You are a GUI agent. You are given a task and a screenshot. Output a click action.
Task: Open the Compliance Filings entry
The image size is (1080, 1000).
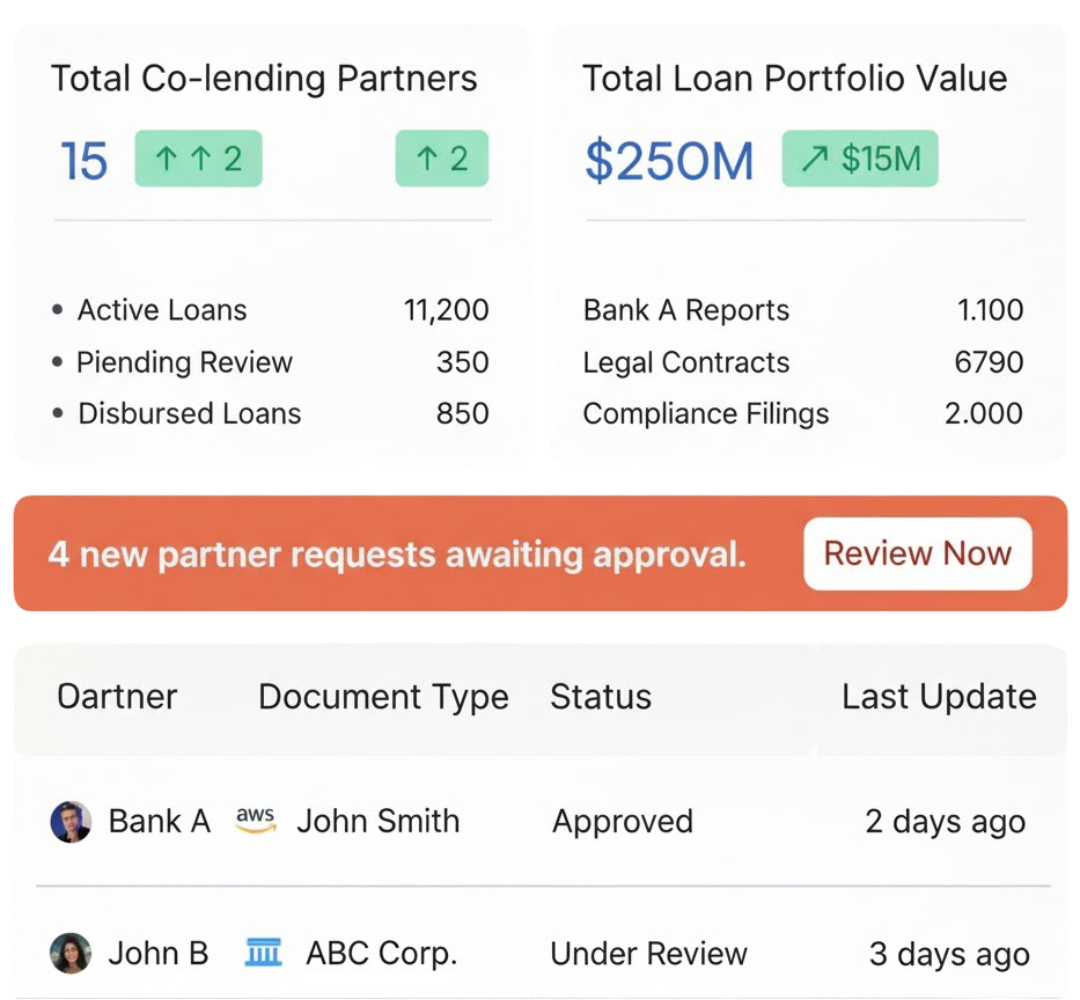coord(706,414)
